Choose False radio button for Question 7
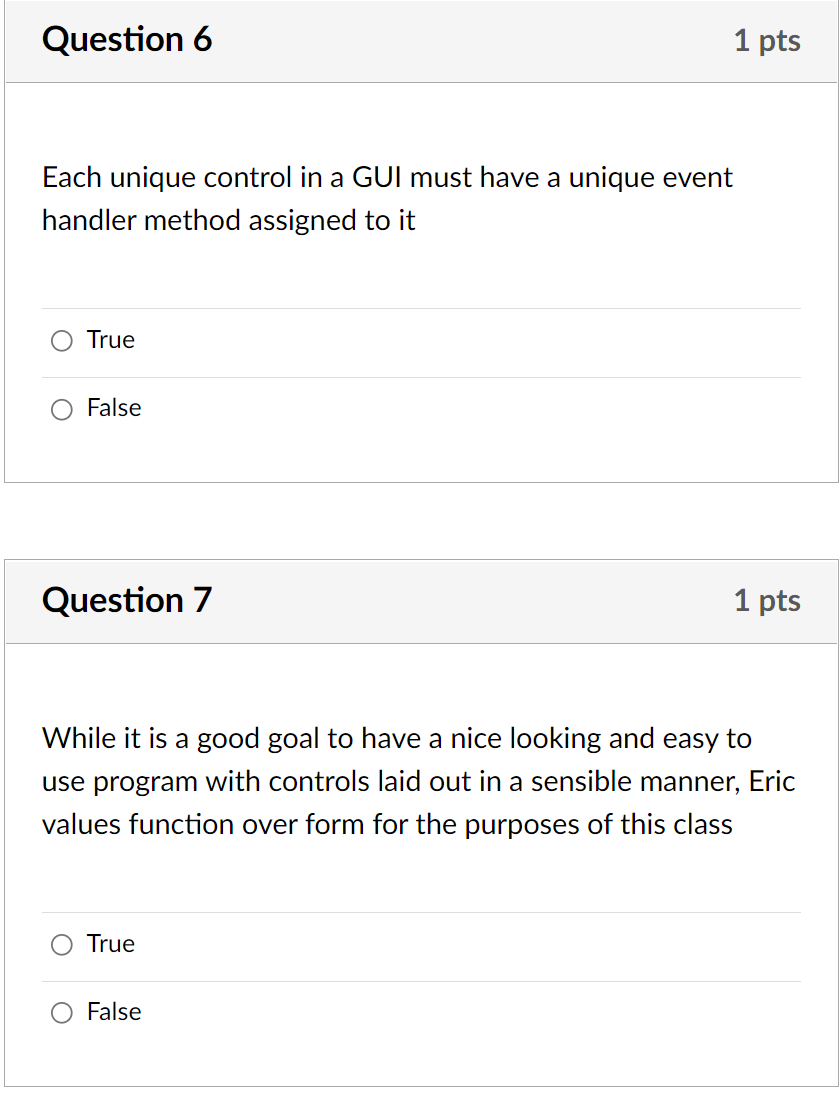840x1118 pixels. click(x=62, y=1012)
